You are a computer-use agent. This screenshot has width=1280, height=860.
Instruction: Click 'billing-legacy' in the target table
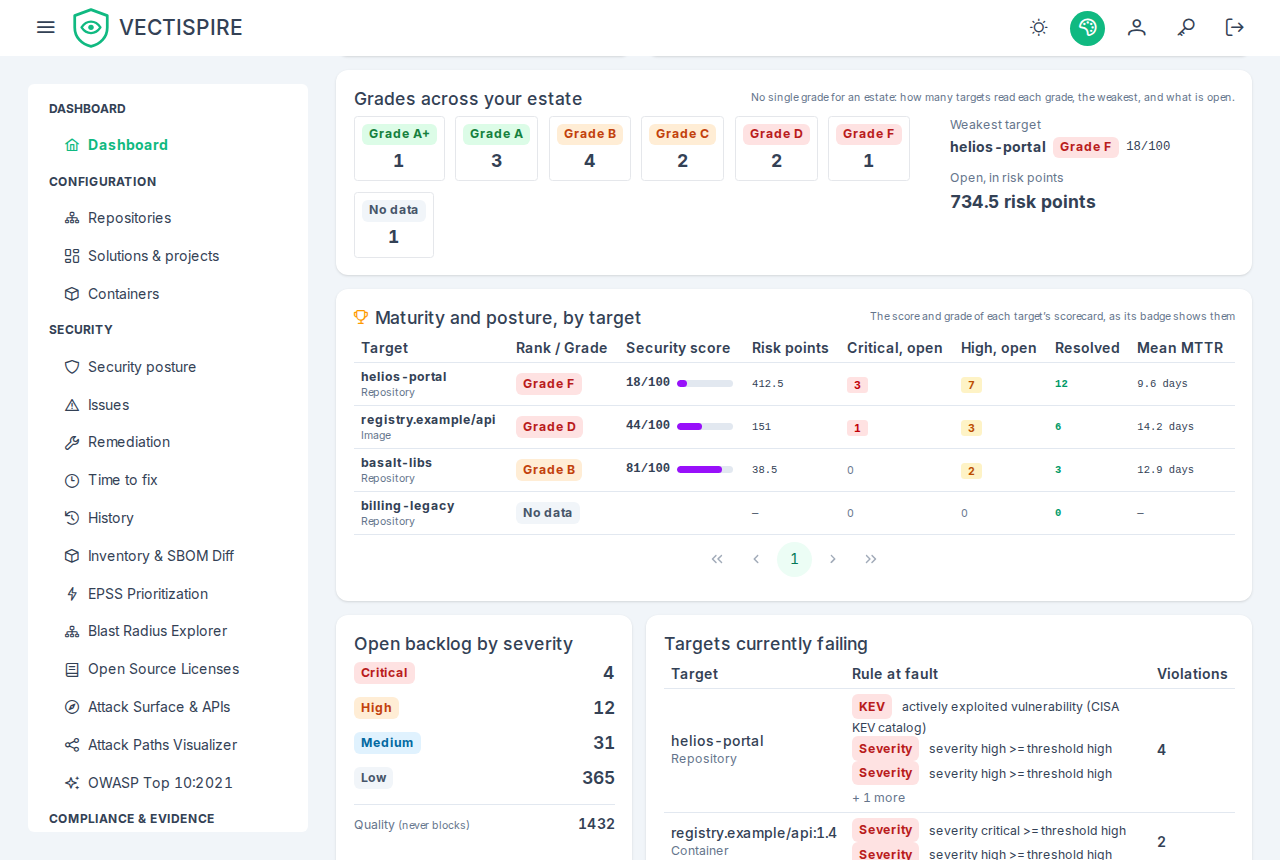tap(408, 506)
